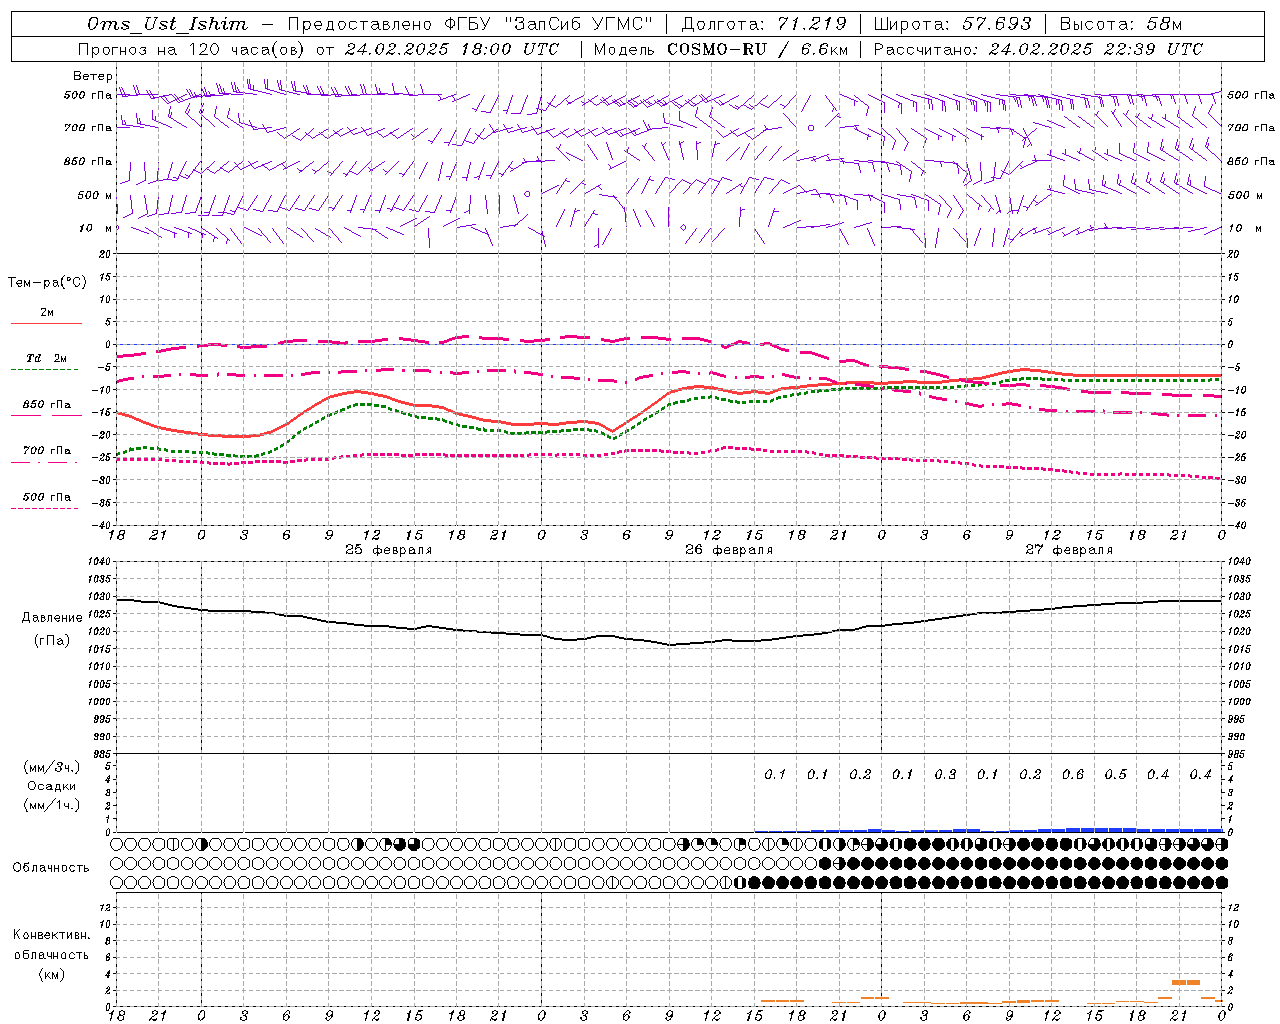Click the Осадки panel label
1280x1024 pixels.
click(x=52, y=786)
